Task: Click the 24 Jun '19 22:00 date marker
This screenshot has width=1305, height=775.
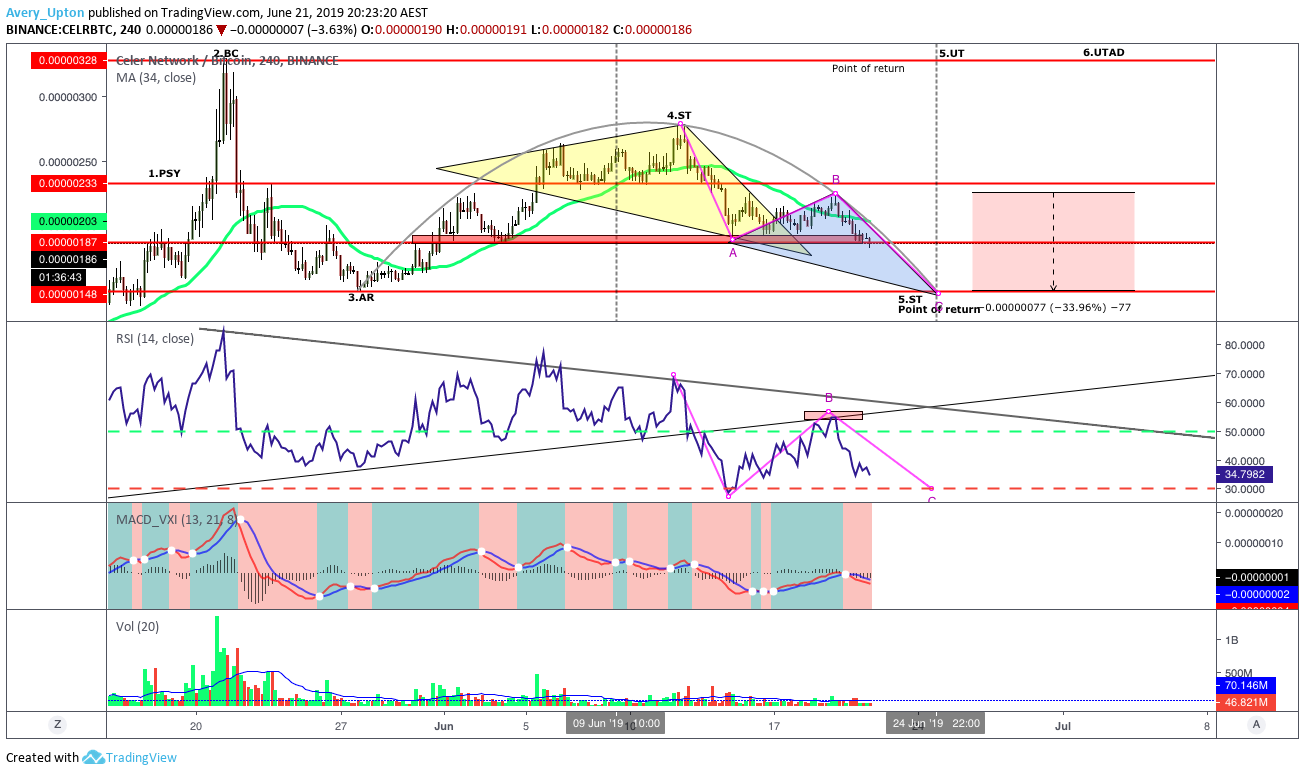Action: (x=935, y=722)
